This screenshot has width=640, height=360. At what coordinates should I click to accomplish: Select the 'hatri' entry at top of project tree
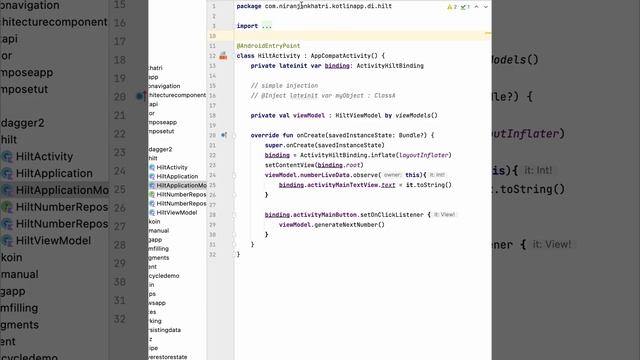point(156,68)
